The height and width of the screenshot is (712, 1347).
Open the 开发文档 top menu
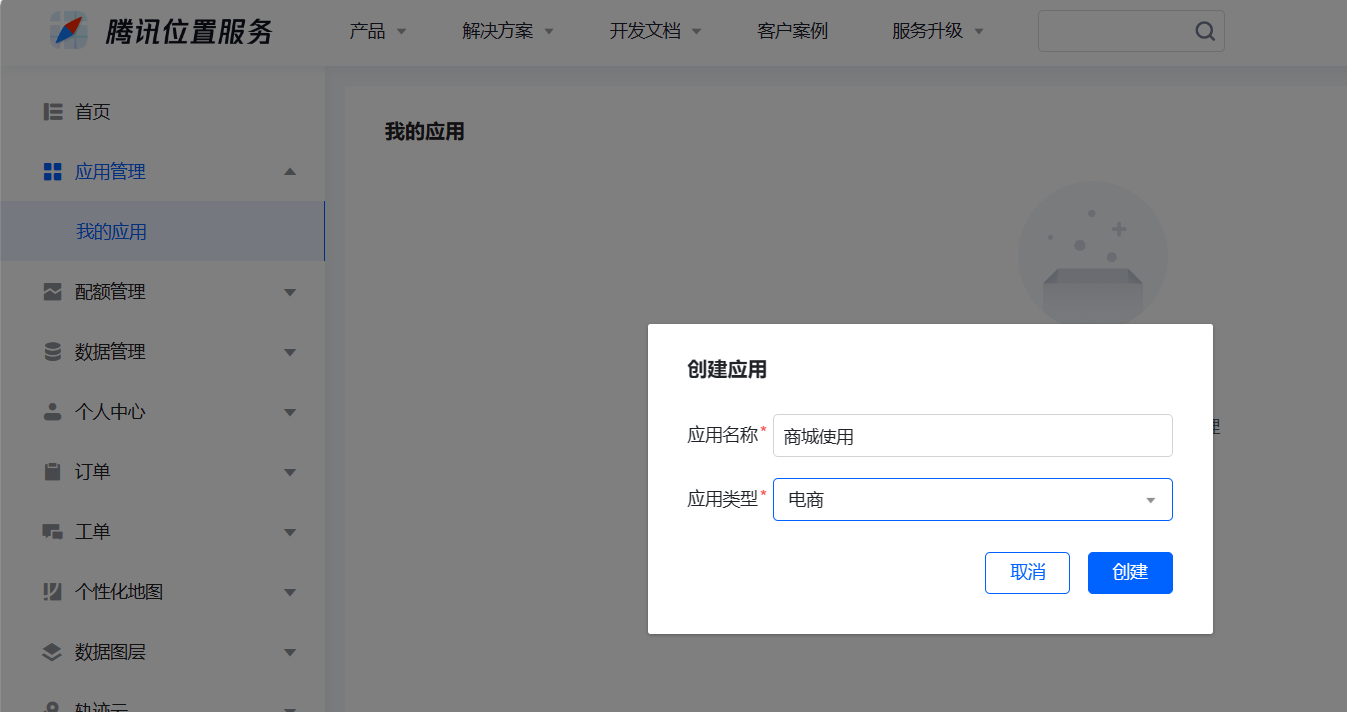[x=655, y=31]
